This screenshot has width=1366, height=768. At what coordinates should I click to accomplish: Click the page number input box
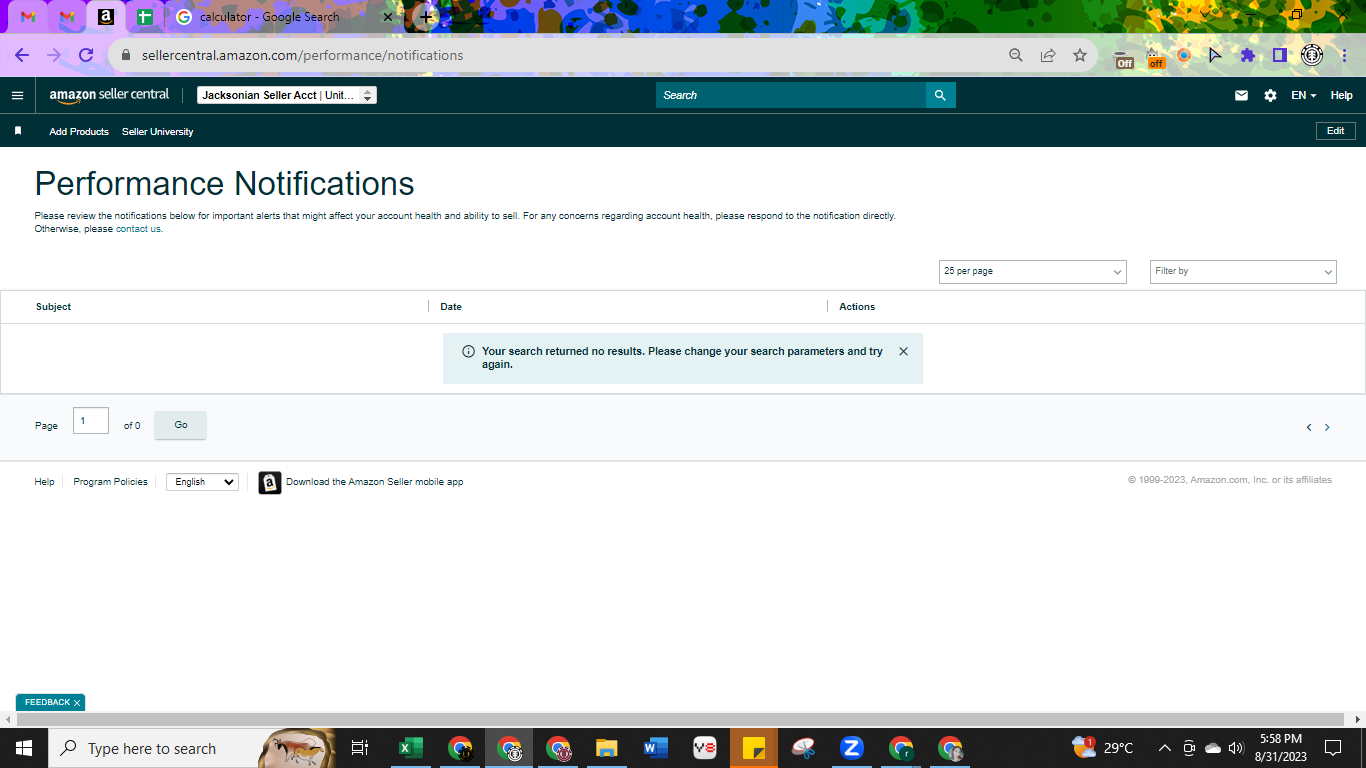91,421
